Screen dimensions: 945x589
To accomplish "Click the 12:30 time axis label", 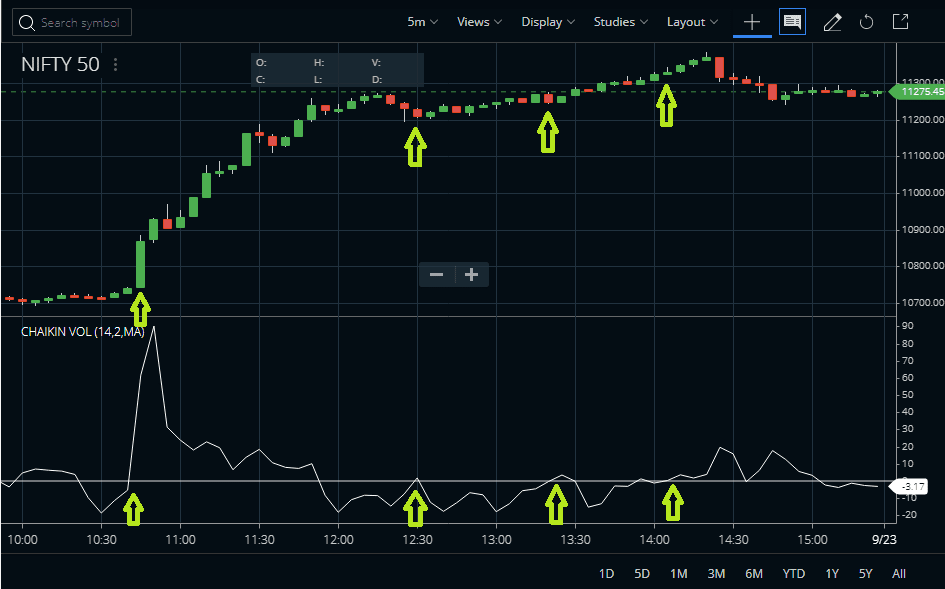I will [417, 540].
